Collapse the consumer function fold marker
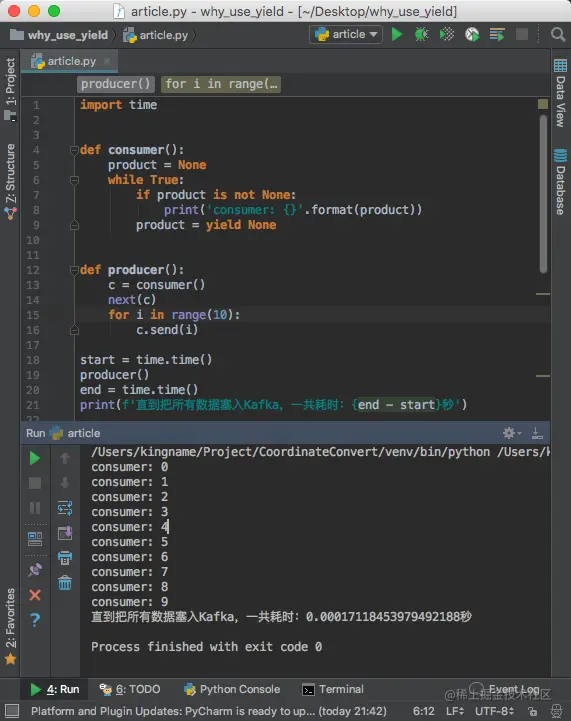The height and width of the screenshot is (721, 571). 74,150
